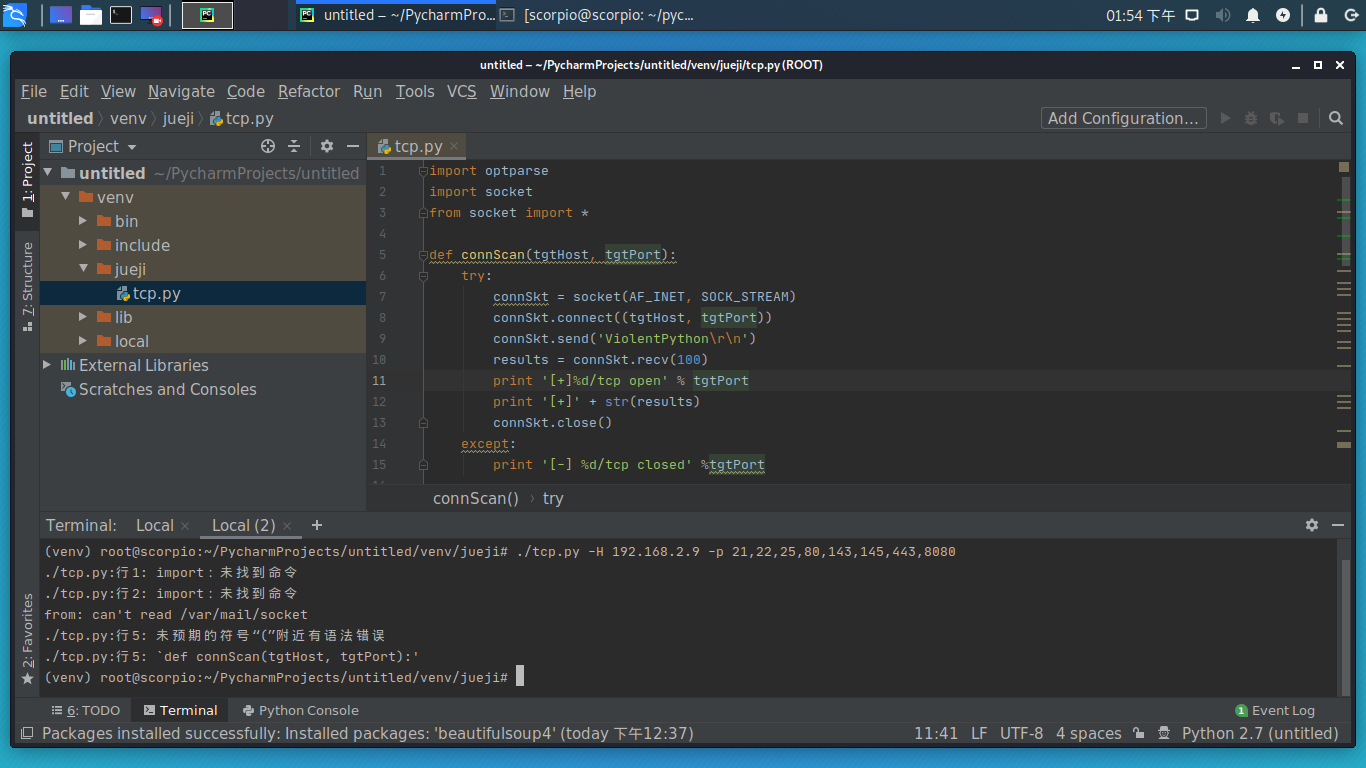The image size is (1366, 768).
Task: Click the connScan() editor breadcrumb
Action: (x=476, y=498)
